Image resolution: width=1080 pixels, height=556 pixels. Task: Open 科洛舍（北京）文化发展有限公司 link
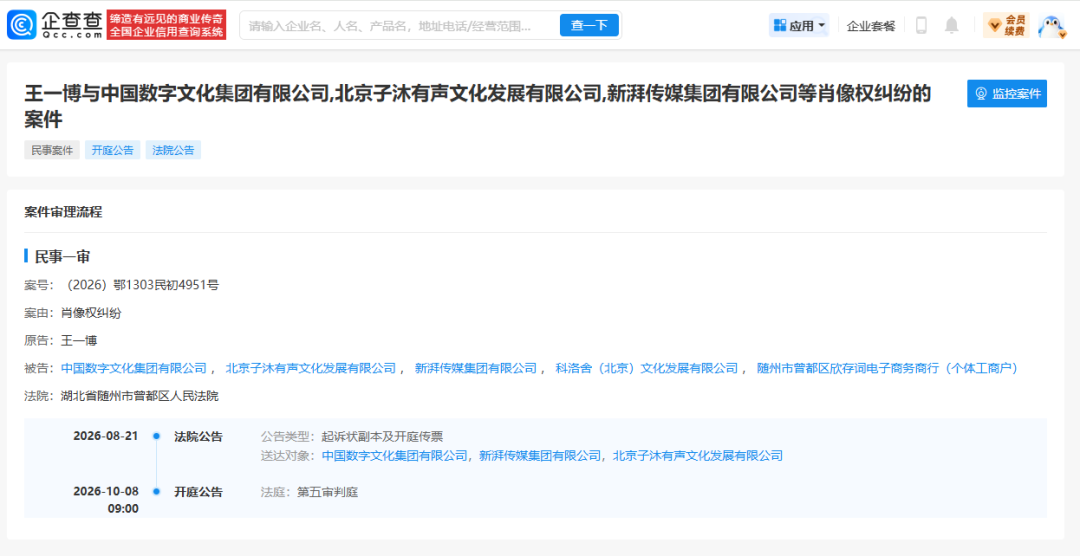pyautogui.click(x=646, y=368)
